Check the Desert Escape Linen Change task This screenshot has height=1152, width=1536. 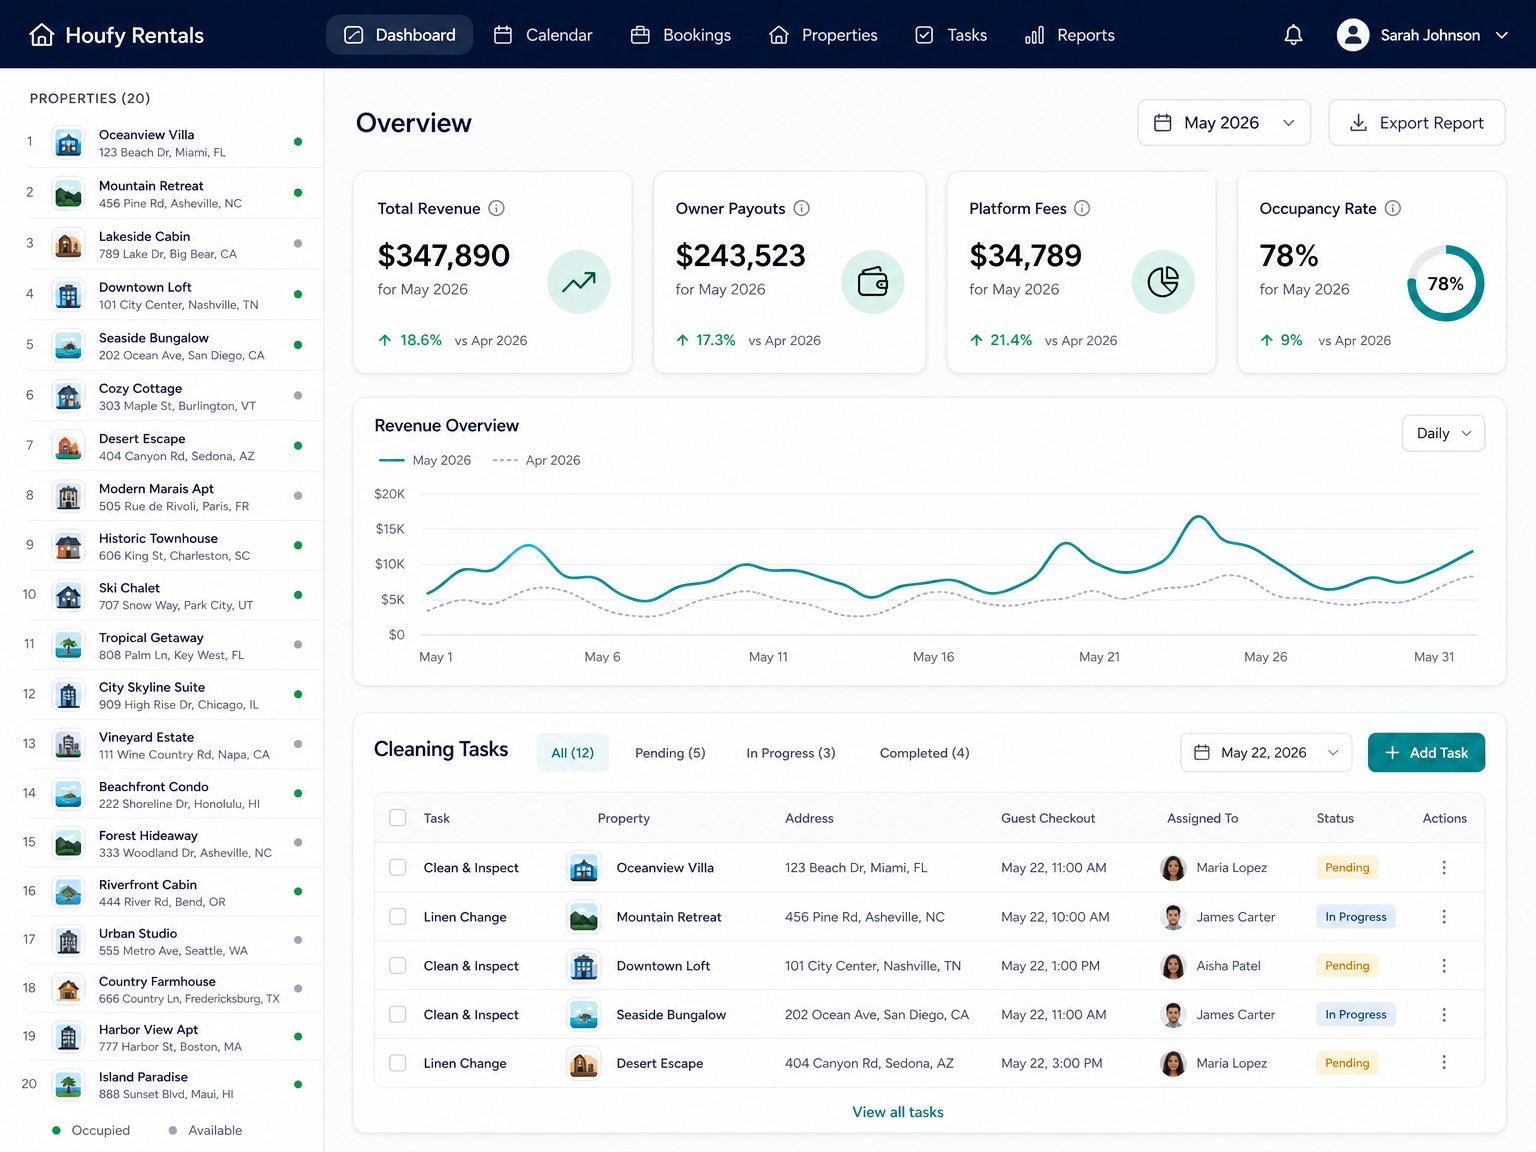click(x=398, y=1063)
